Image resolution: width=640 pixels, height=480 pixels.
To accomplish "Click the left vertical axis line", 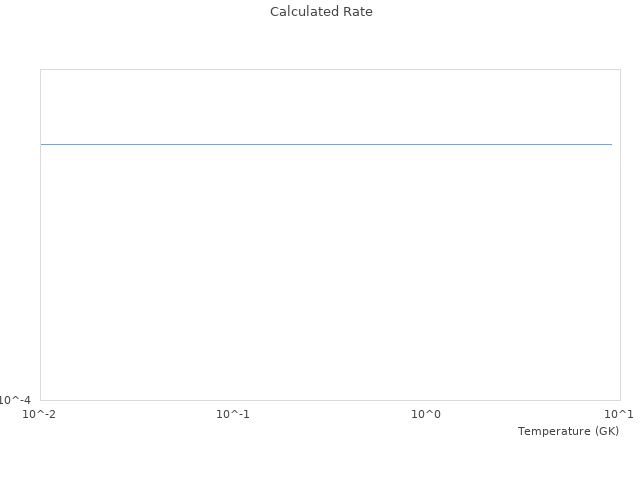I will 40,235.
